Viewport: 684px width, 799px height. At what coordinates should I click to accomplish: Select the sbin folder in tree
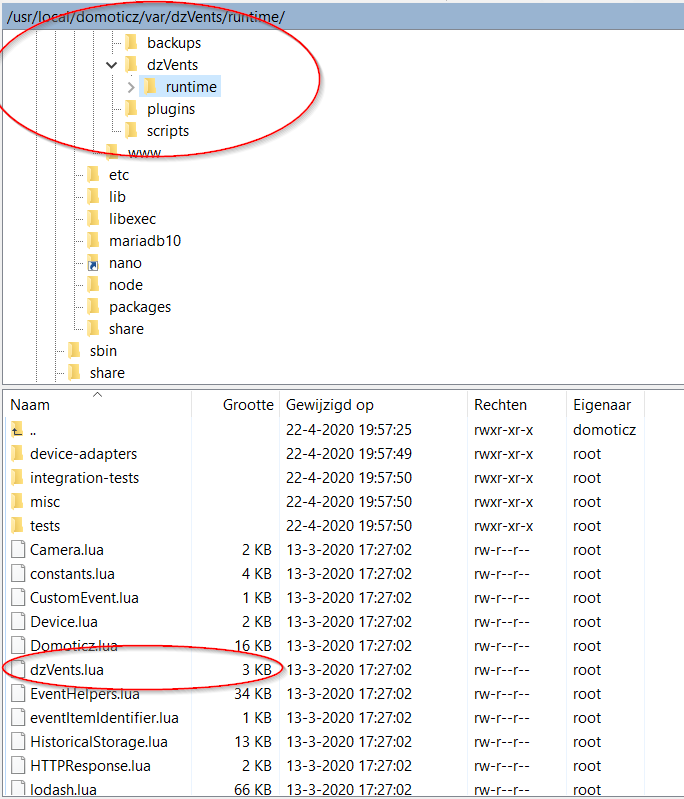pos(103,351)
